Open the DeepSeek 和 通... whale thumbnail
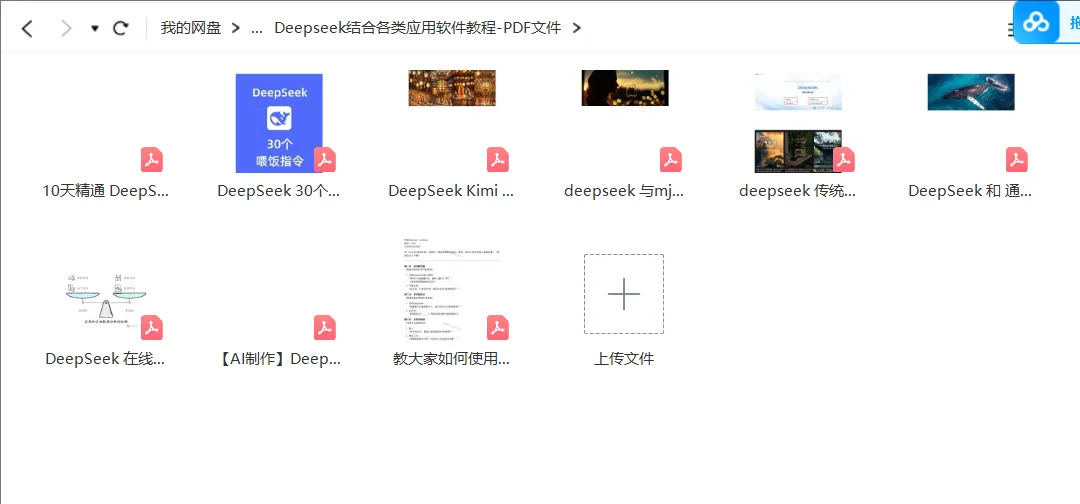 click(971, 92)
